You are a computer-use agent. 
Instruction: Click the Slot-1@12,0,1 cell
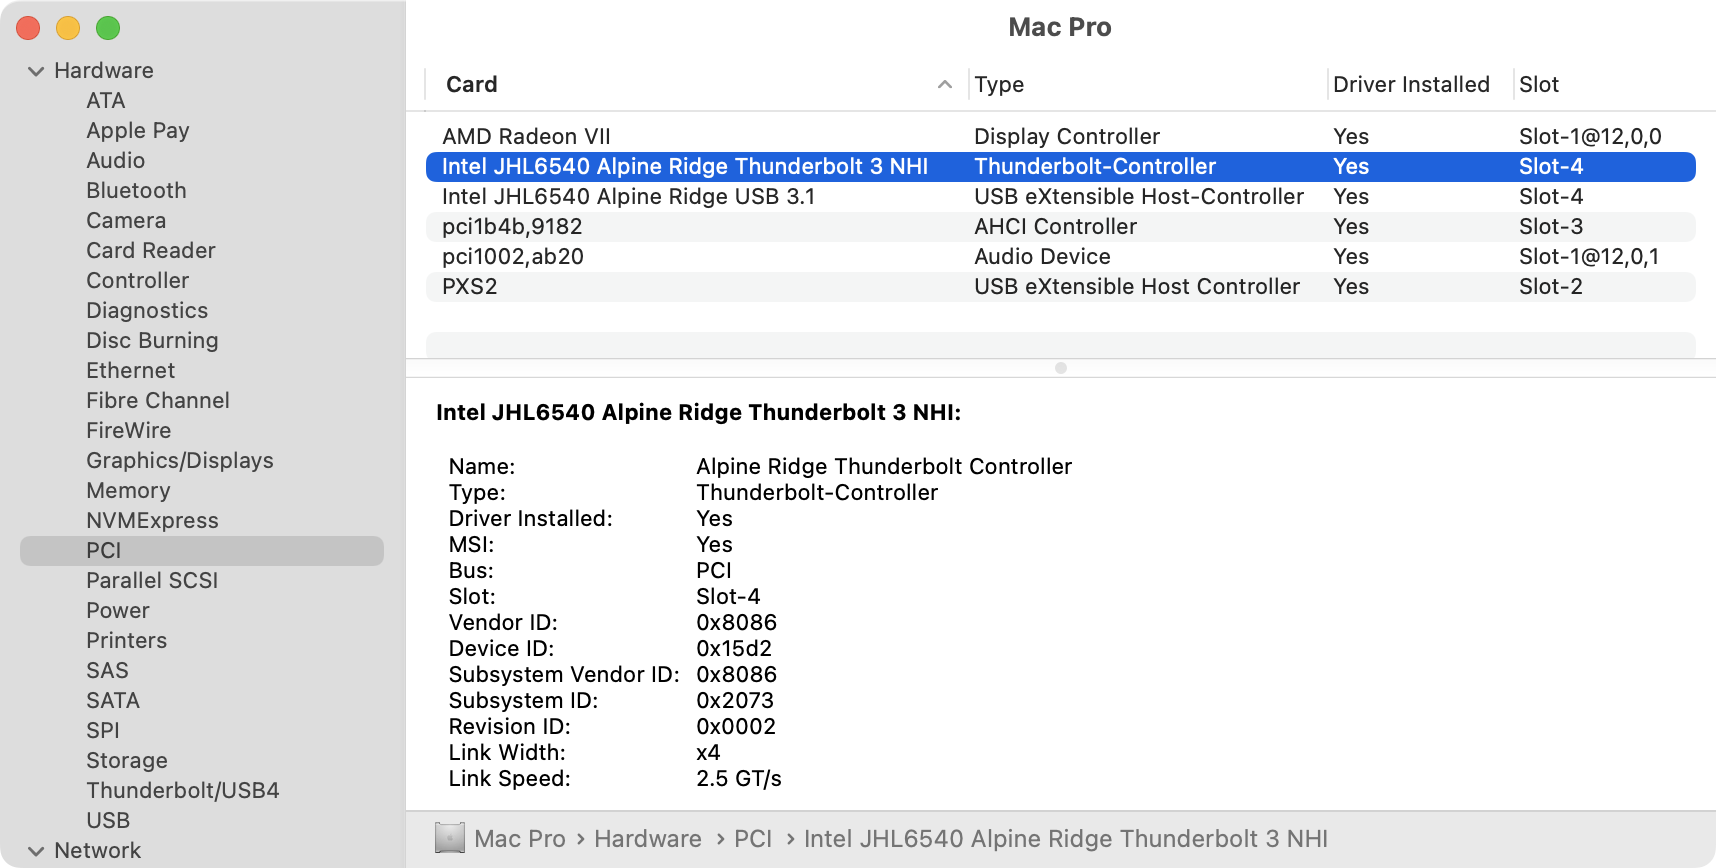pos(1589,257)
